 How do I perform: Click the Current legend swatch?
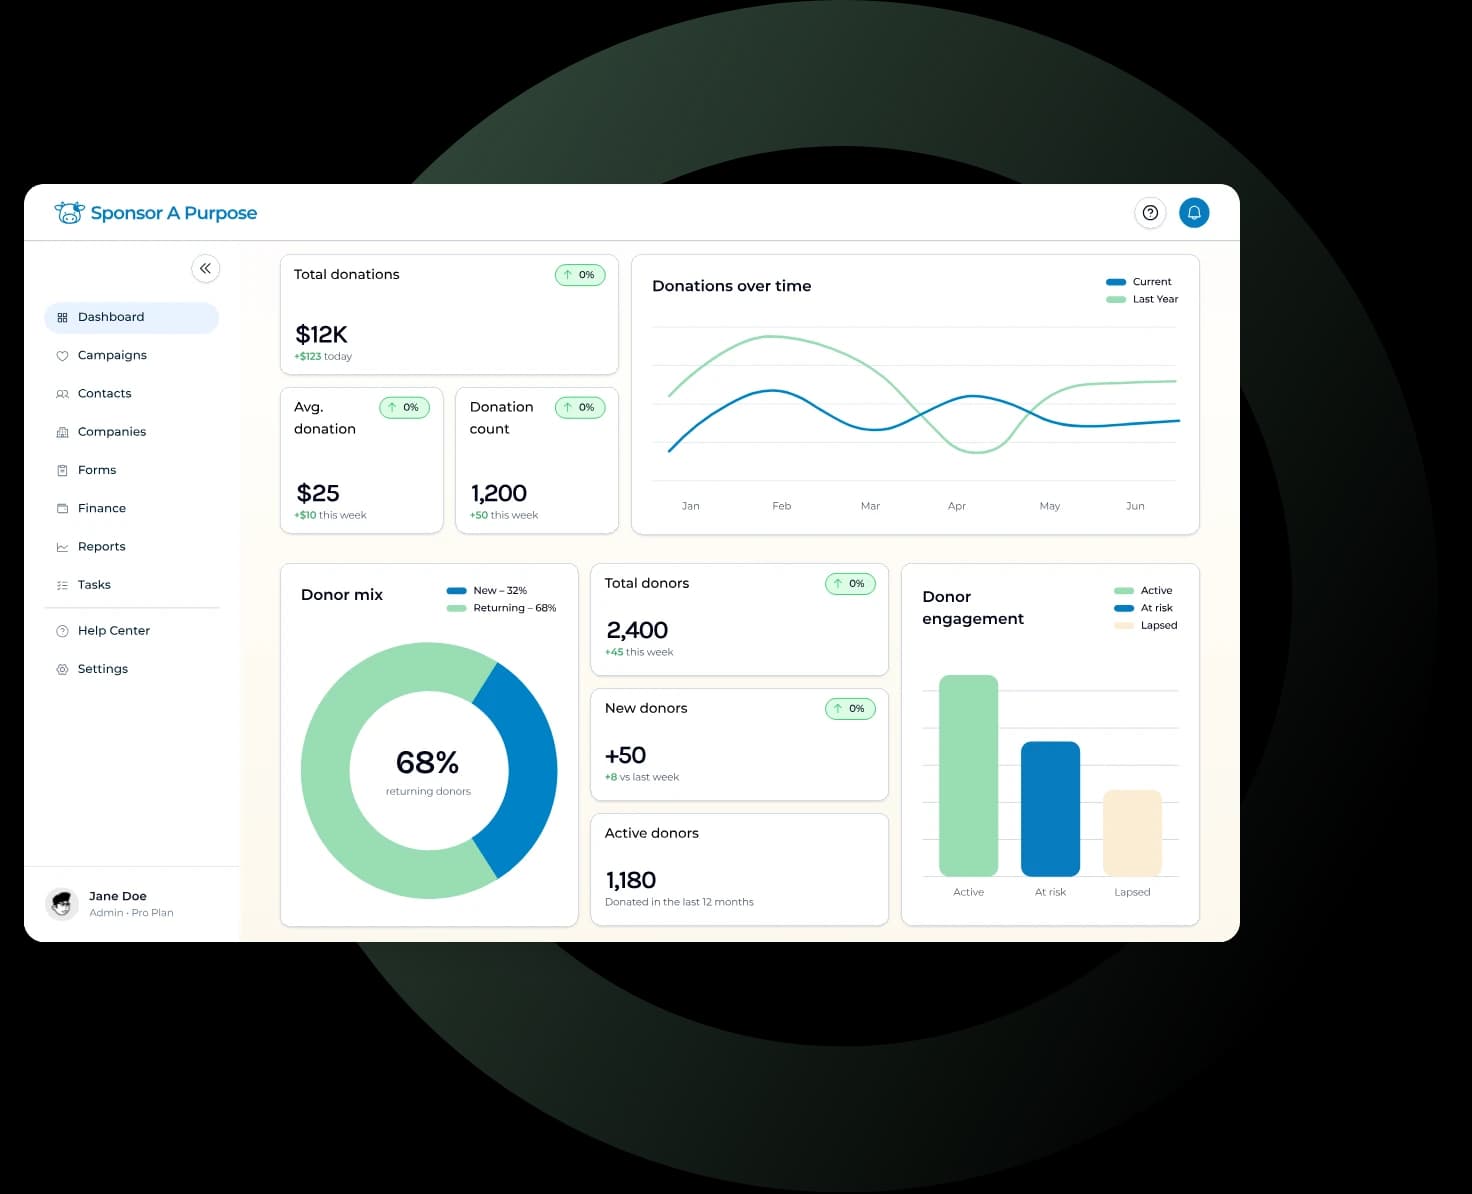[x=1116, y=282]
